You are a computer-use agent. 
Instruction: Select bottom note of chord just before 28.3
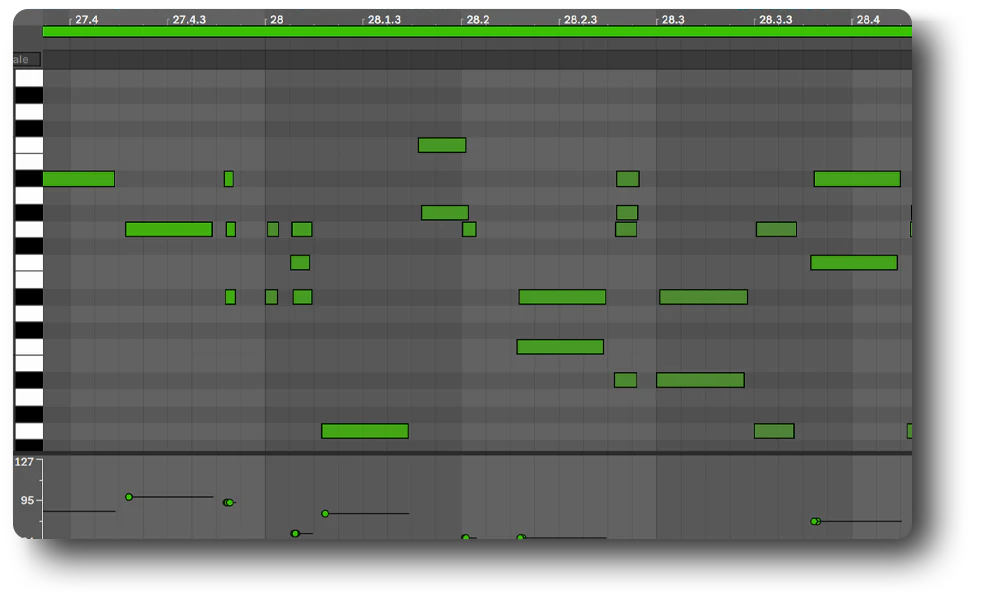625,380
